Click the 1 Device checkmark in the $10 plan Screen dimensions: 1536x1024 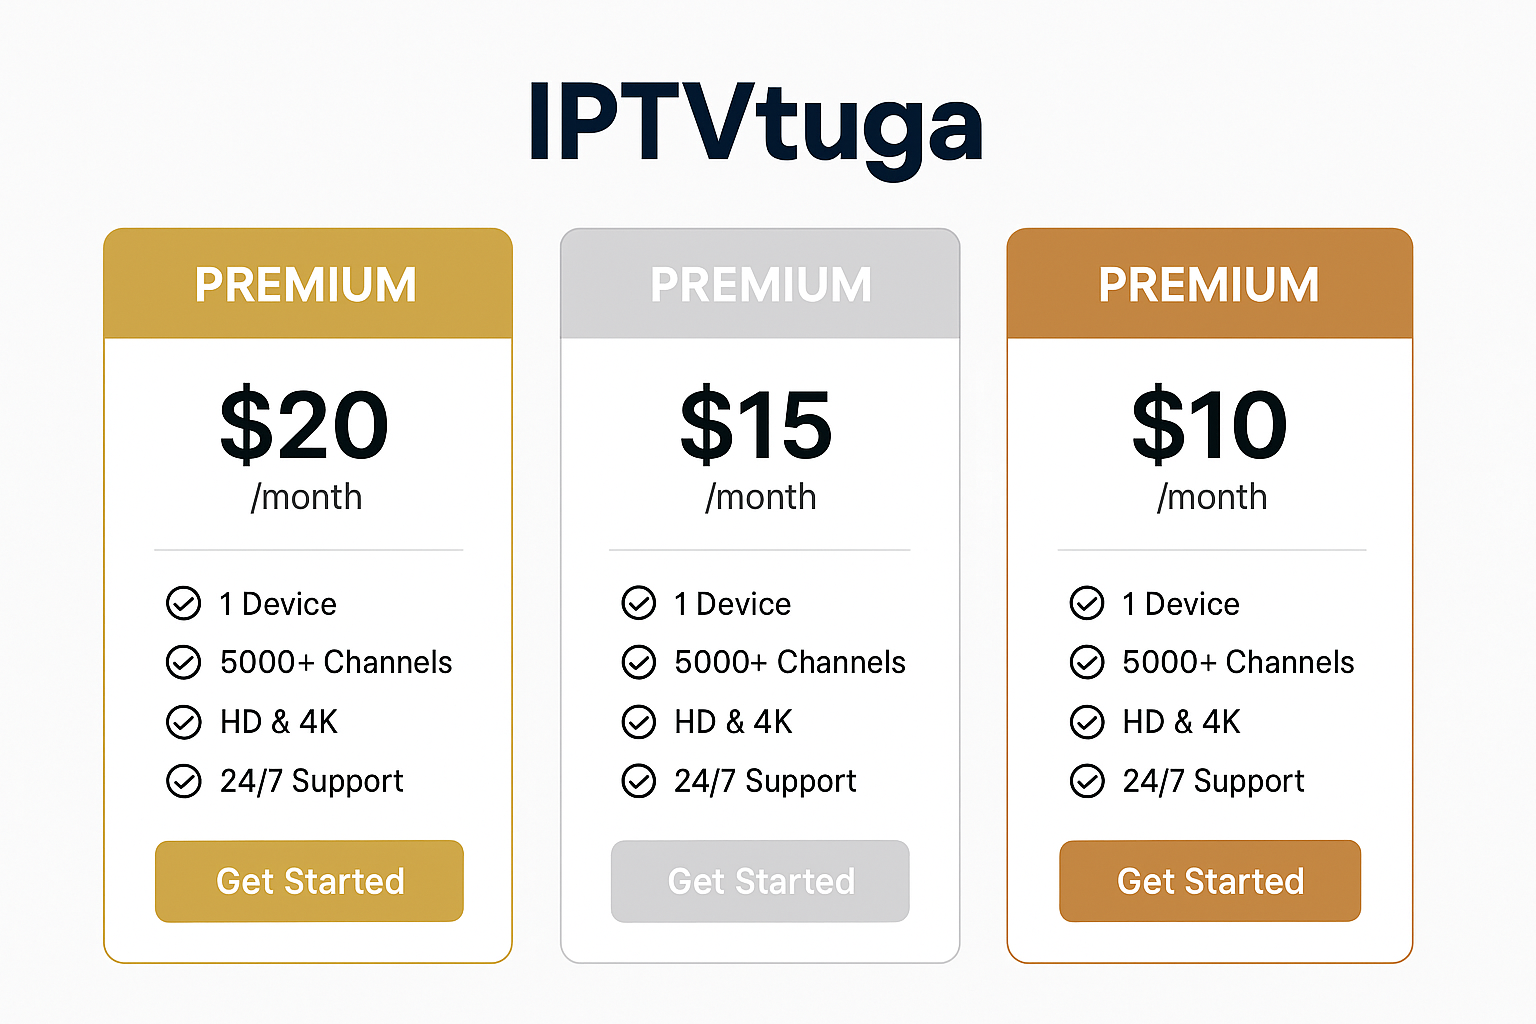tap(1087, 604)
